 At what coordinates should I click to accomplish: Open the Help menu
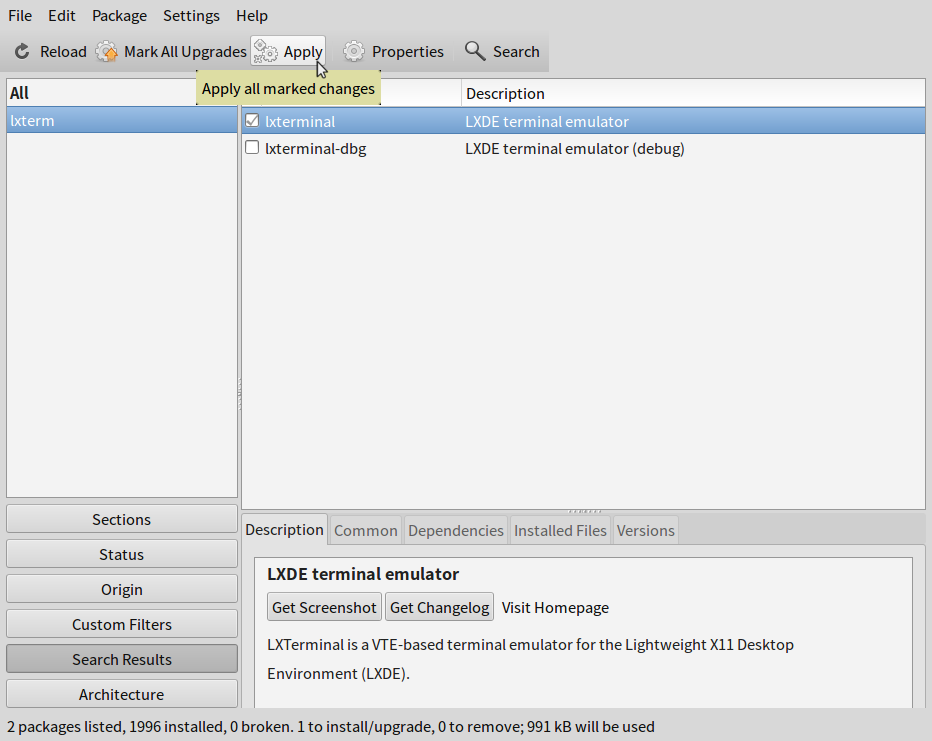[252, 15]
